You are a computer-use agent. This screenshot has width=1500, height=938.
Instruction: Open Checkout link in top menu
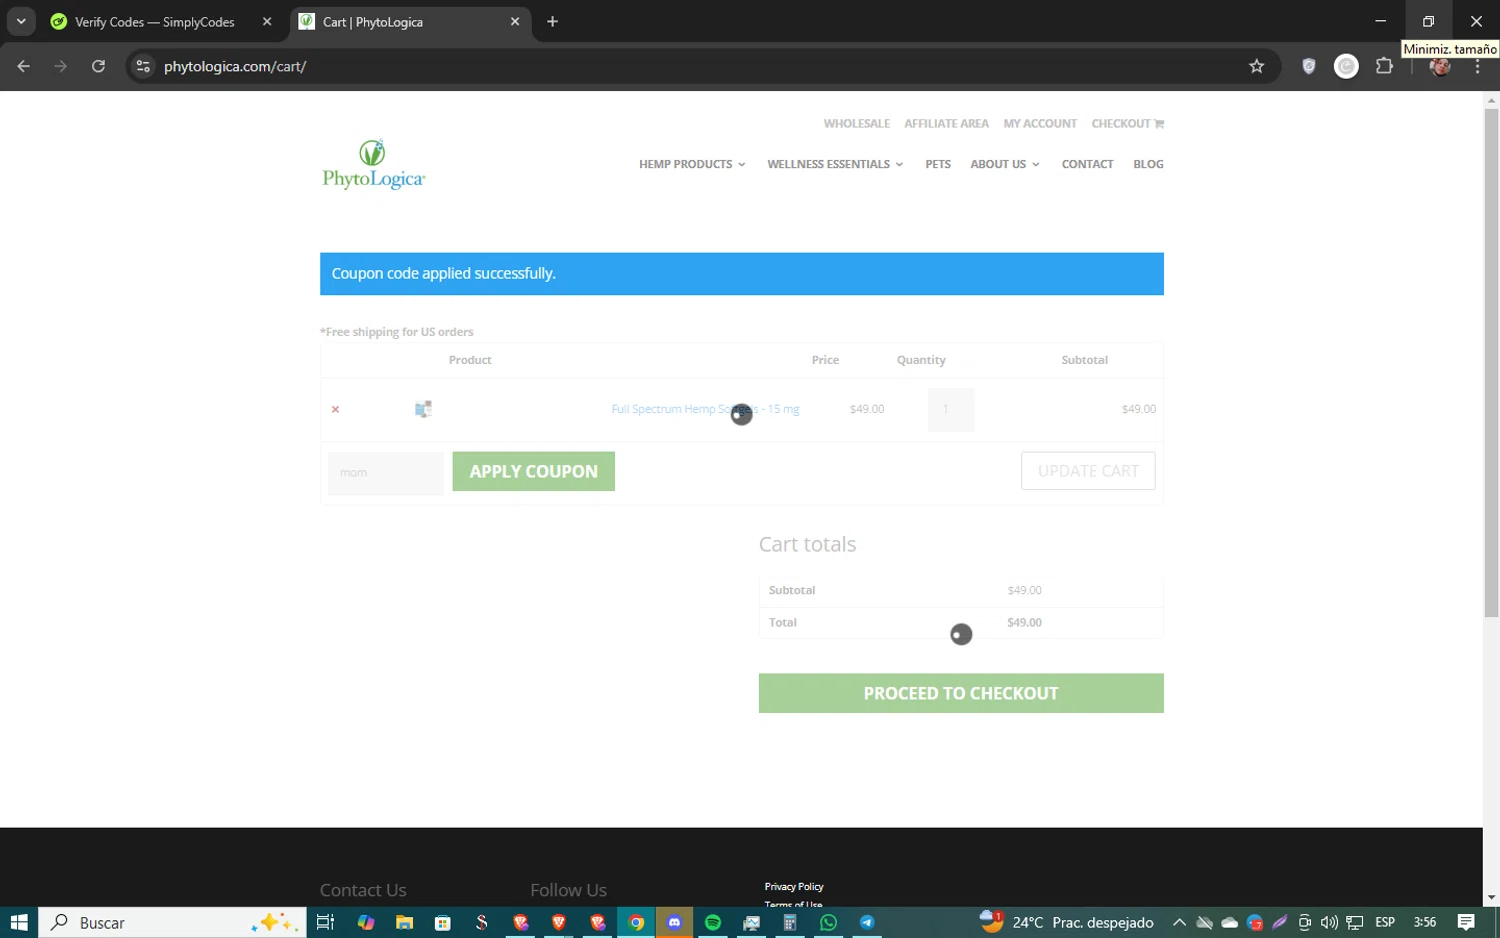click(x=1127, y=124)
